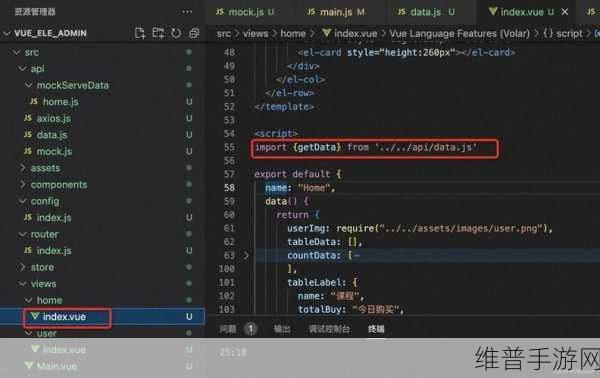Refresh the explorer file tree
600x378 pixels.
[176, 33]
